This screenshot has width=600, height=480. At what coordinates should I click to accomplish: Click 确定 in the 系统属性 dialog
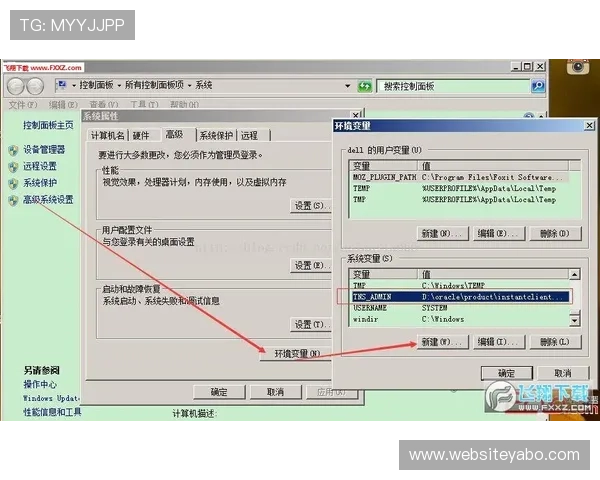(219, 392)
